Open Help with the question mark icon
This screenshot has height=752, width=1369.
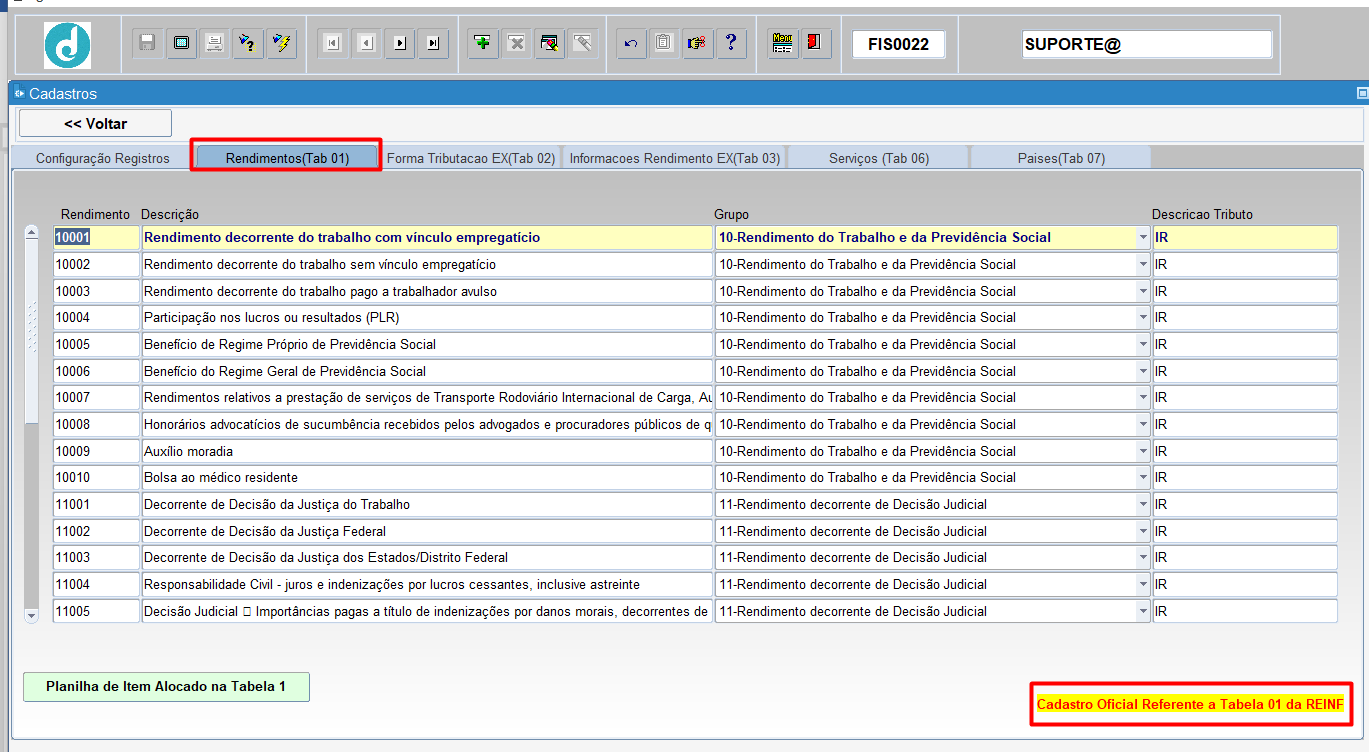[x=732, y=43]
